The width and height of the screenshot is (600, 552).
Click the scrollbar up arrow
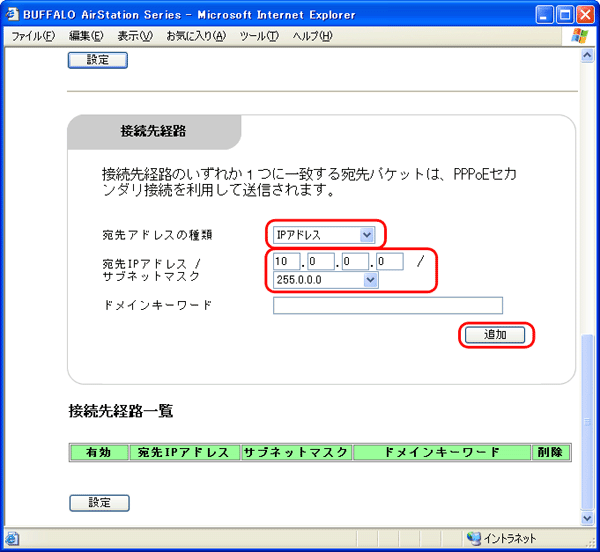point(587,56)
